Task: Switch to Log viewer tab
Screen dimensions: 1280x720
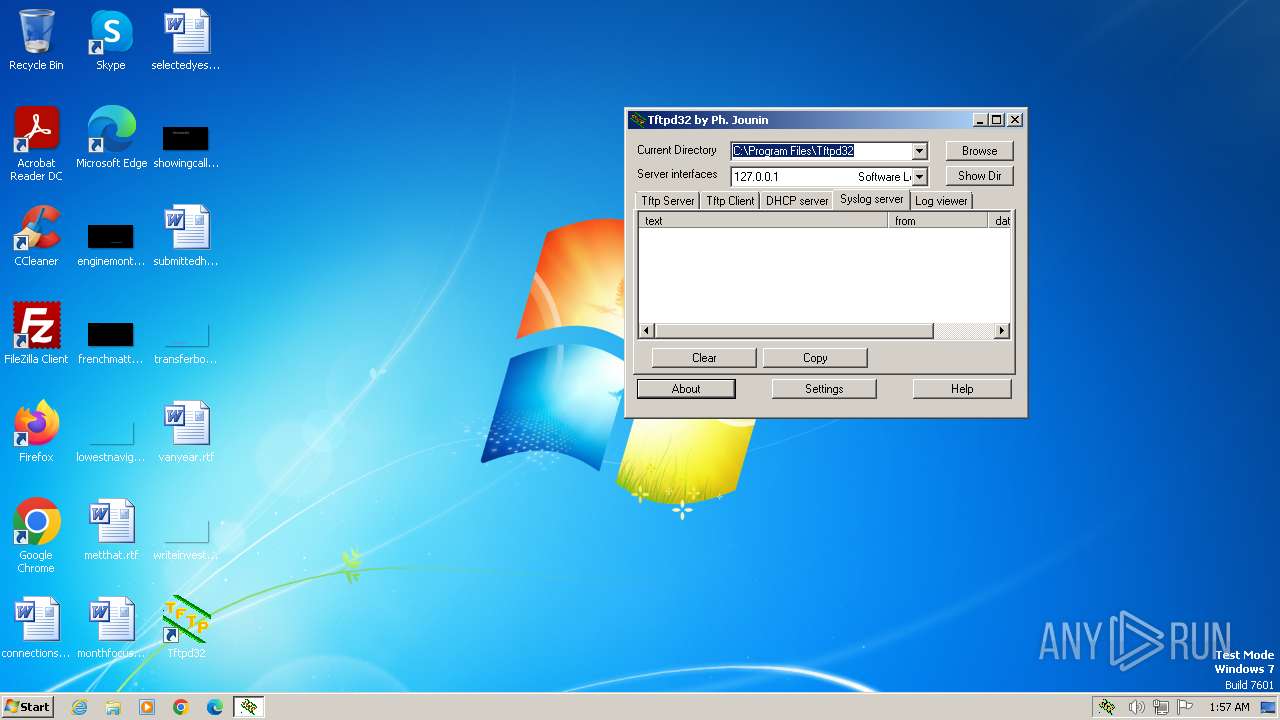Action: tap(941, 201)
